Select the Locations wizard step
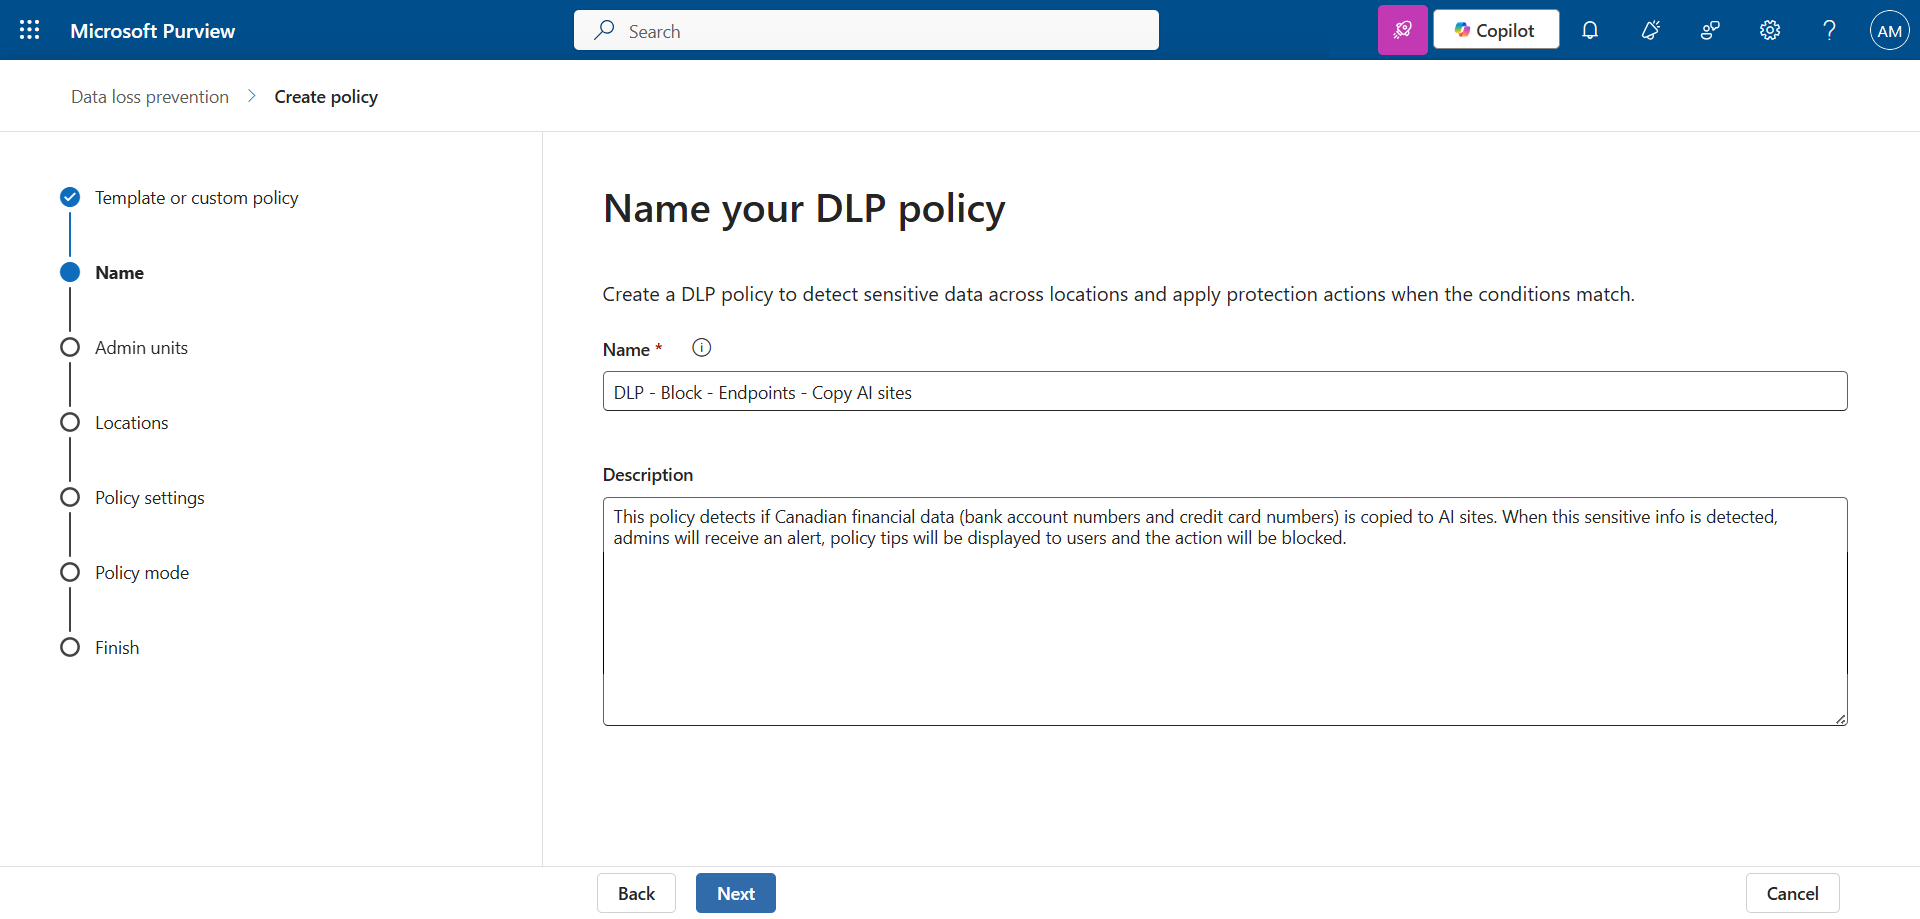1920x919 pixels. (x=131, y=423)
